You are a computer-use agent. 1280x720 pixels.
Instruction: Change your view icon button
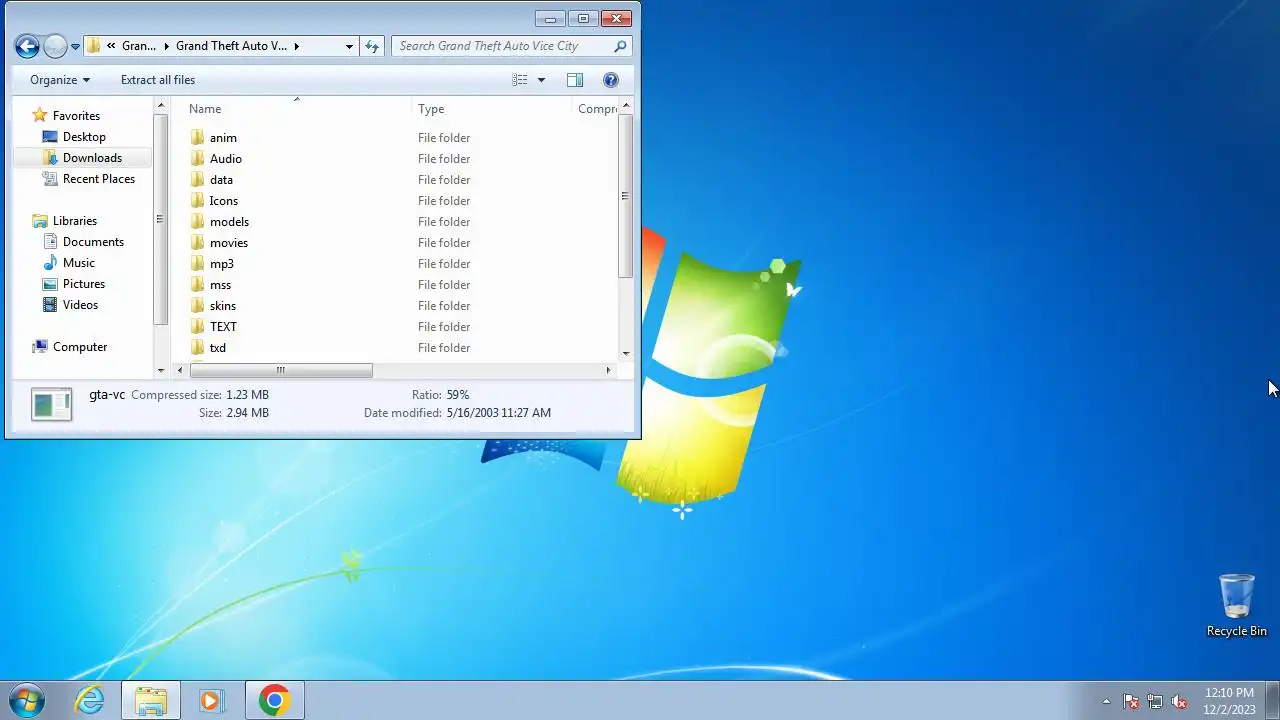click(519, 80)
